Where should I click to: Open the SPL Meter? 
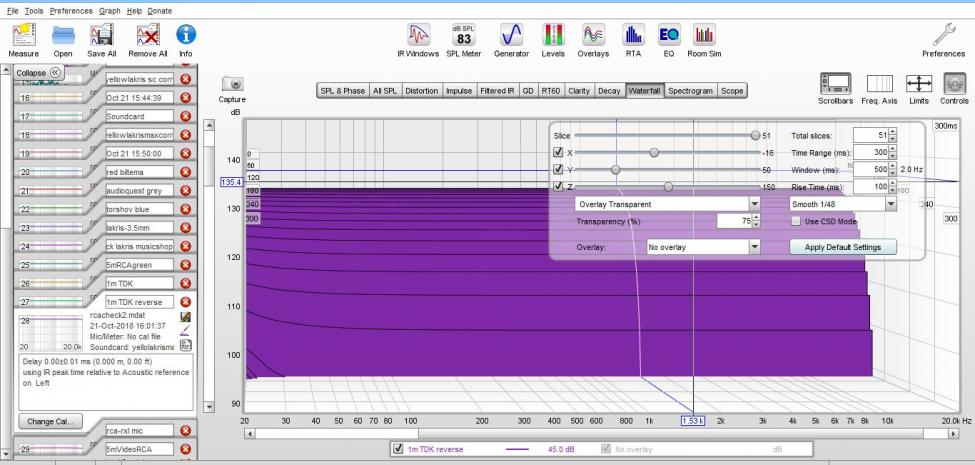click(463, 35)
